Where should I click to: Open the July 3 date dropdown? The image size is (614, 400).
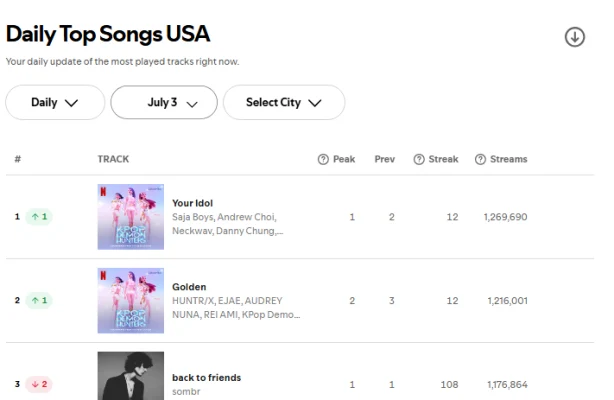pos(163,102)
